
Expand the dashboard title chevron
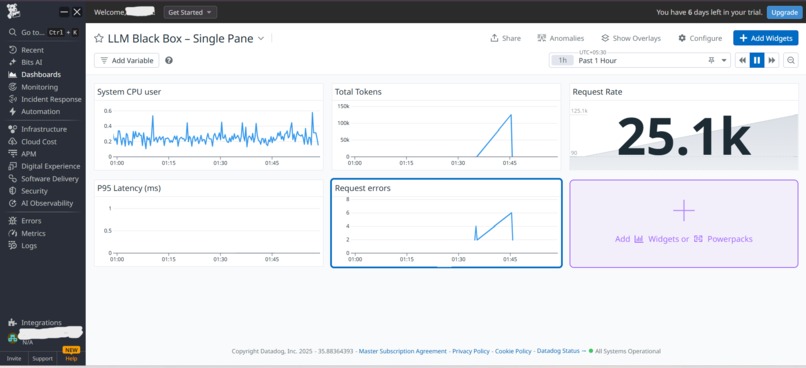click(x=261, y=39)
